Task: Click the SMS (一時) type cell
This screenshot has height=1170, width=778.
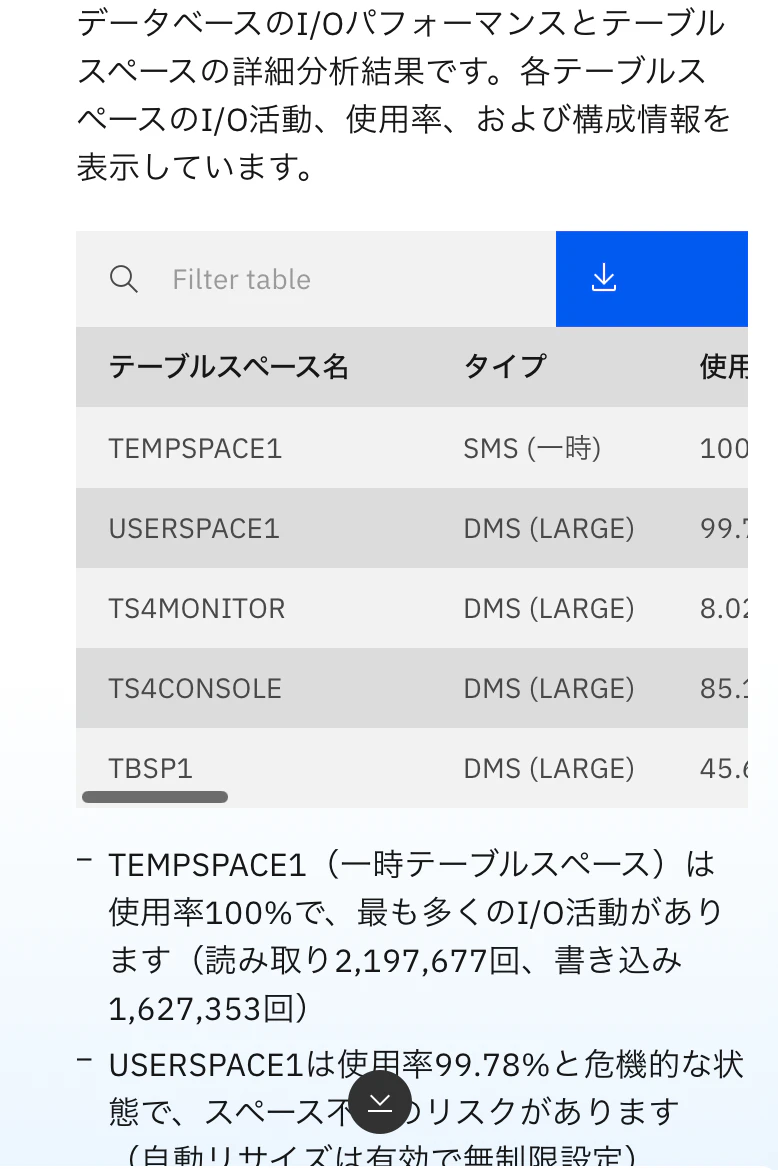Action: [529, 448]
